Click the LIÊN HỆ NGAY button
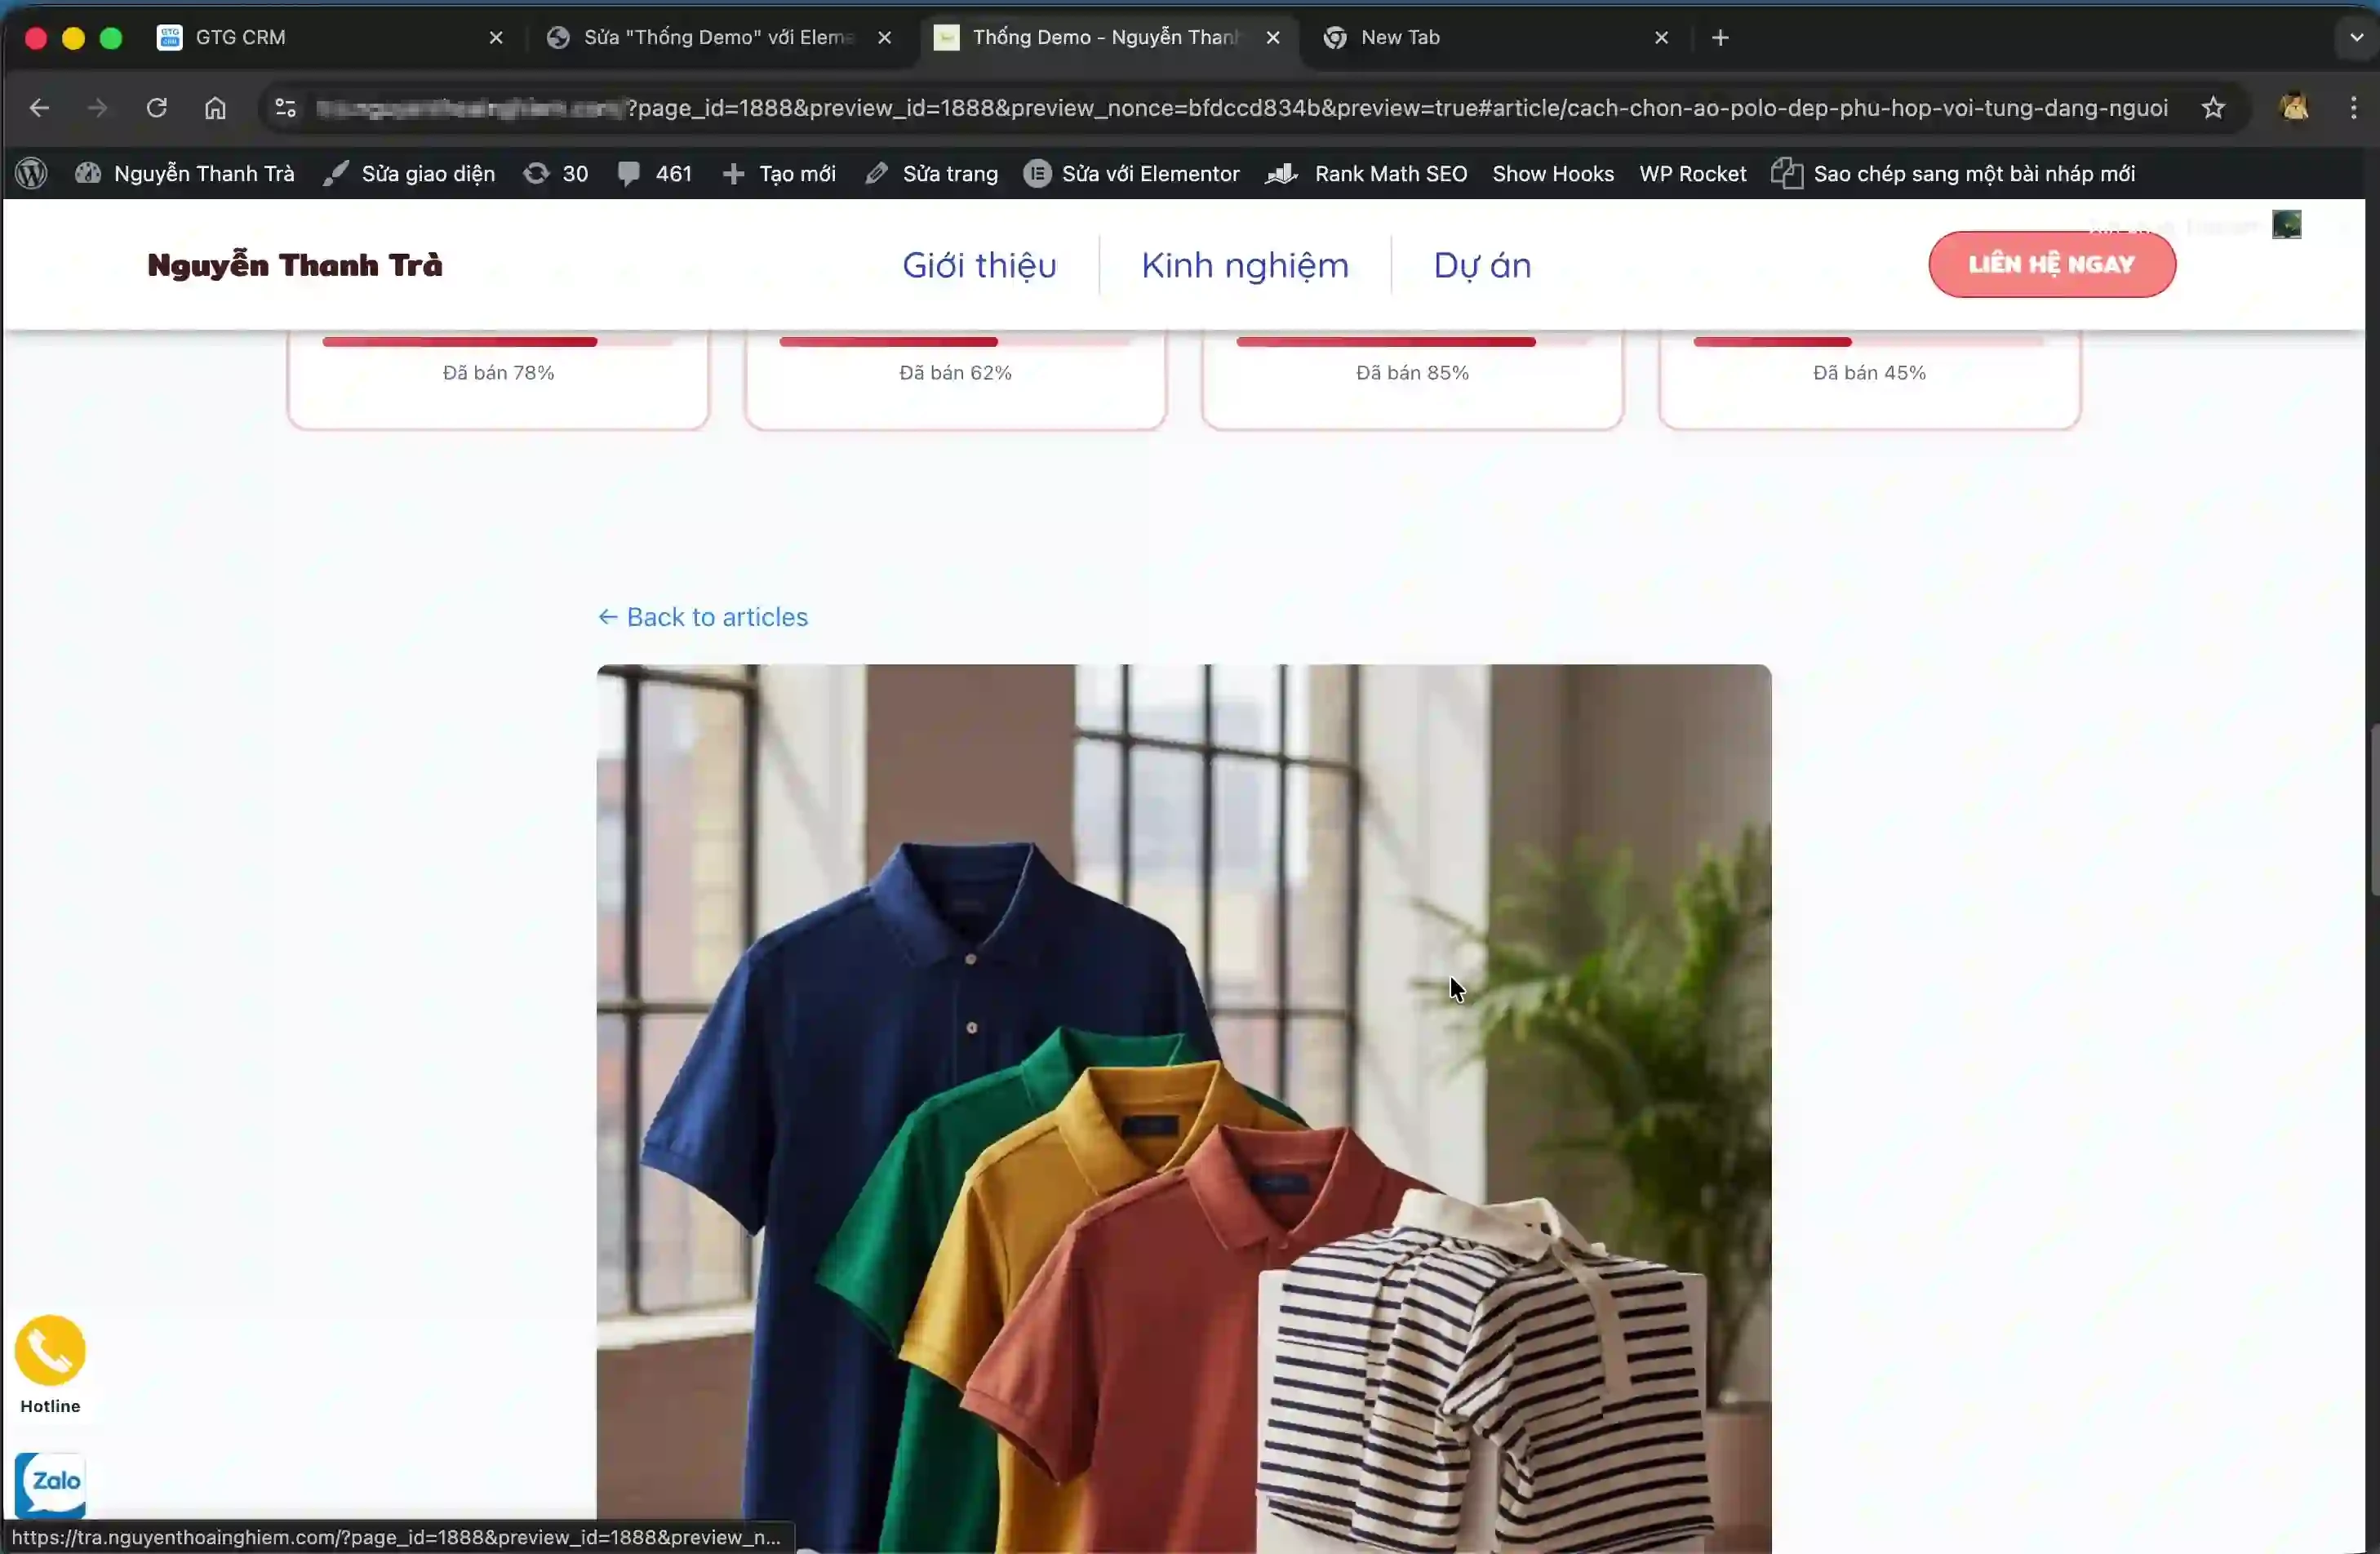Screen dimensions: 2380x1554 pos(2051,265)
